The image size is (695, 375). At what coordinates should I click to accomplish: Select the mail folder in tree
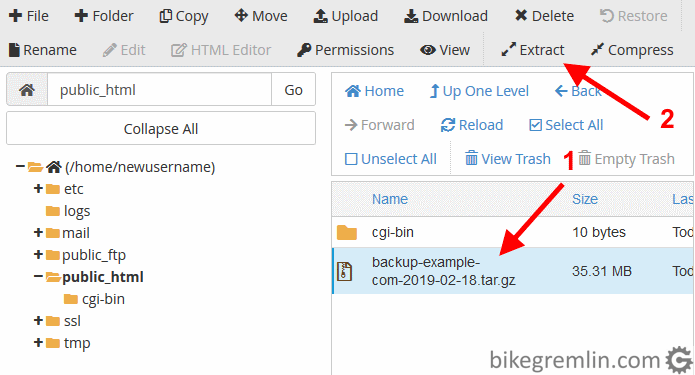76,233
